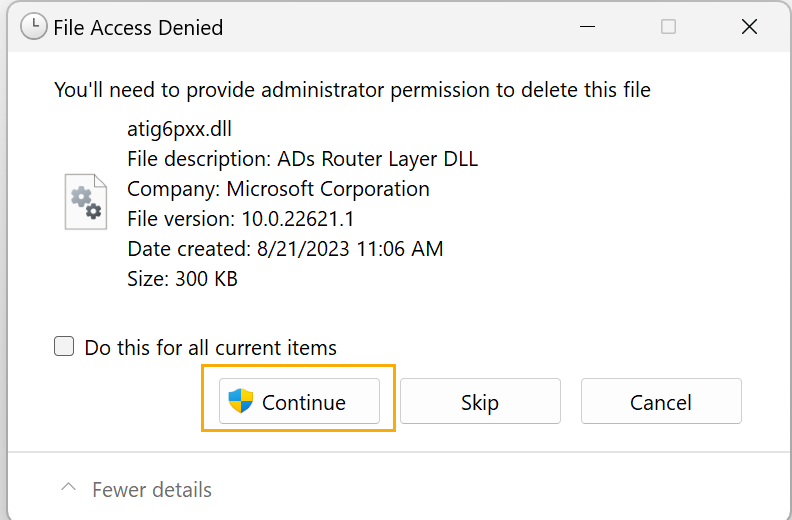Click the DLL file gear icon
The width and height of the screenshot is (792, 520).
[86, 202]
